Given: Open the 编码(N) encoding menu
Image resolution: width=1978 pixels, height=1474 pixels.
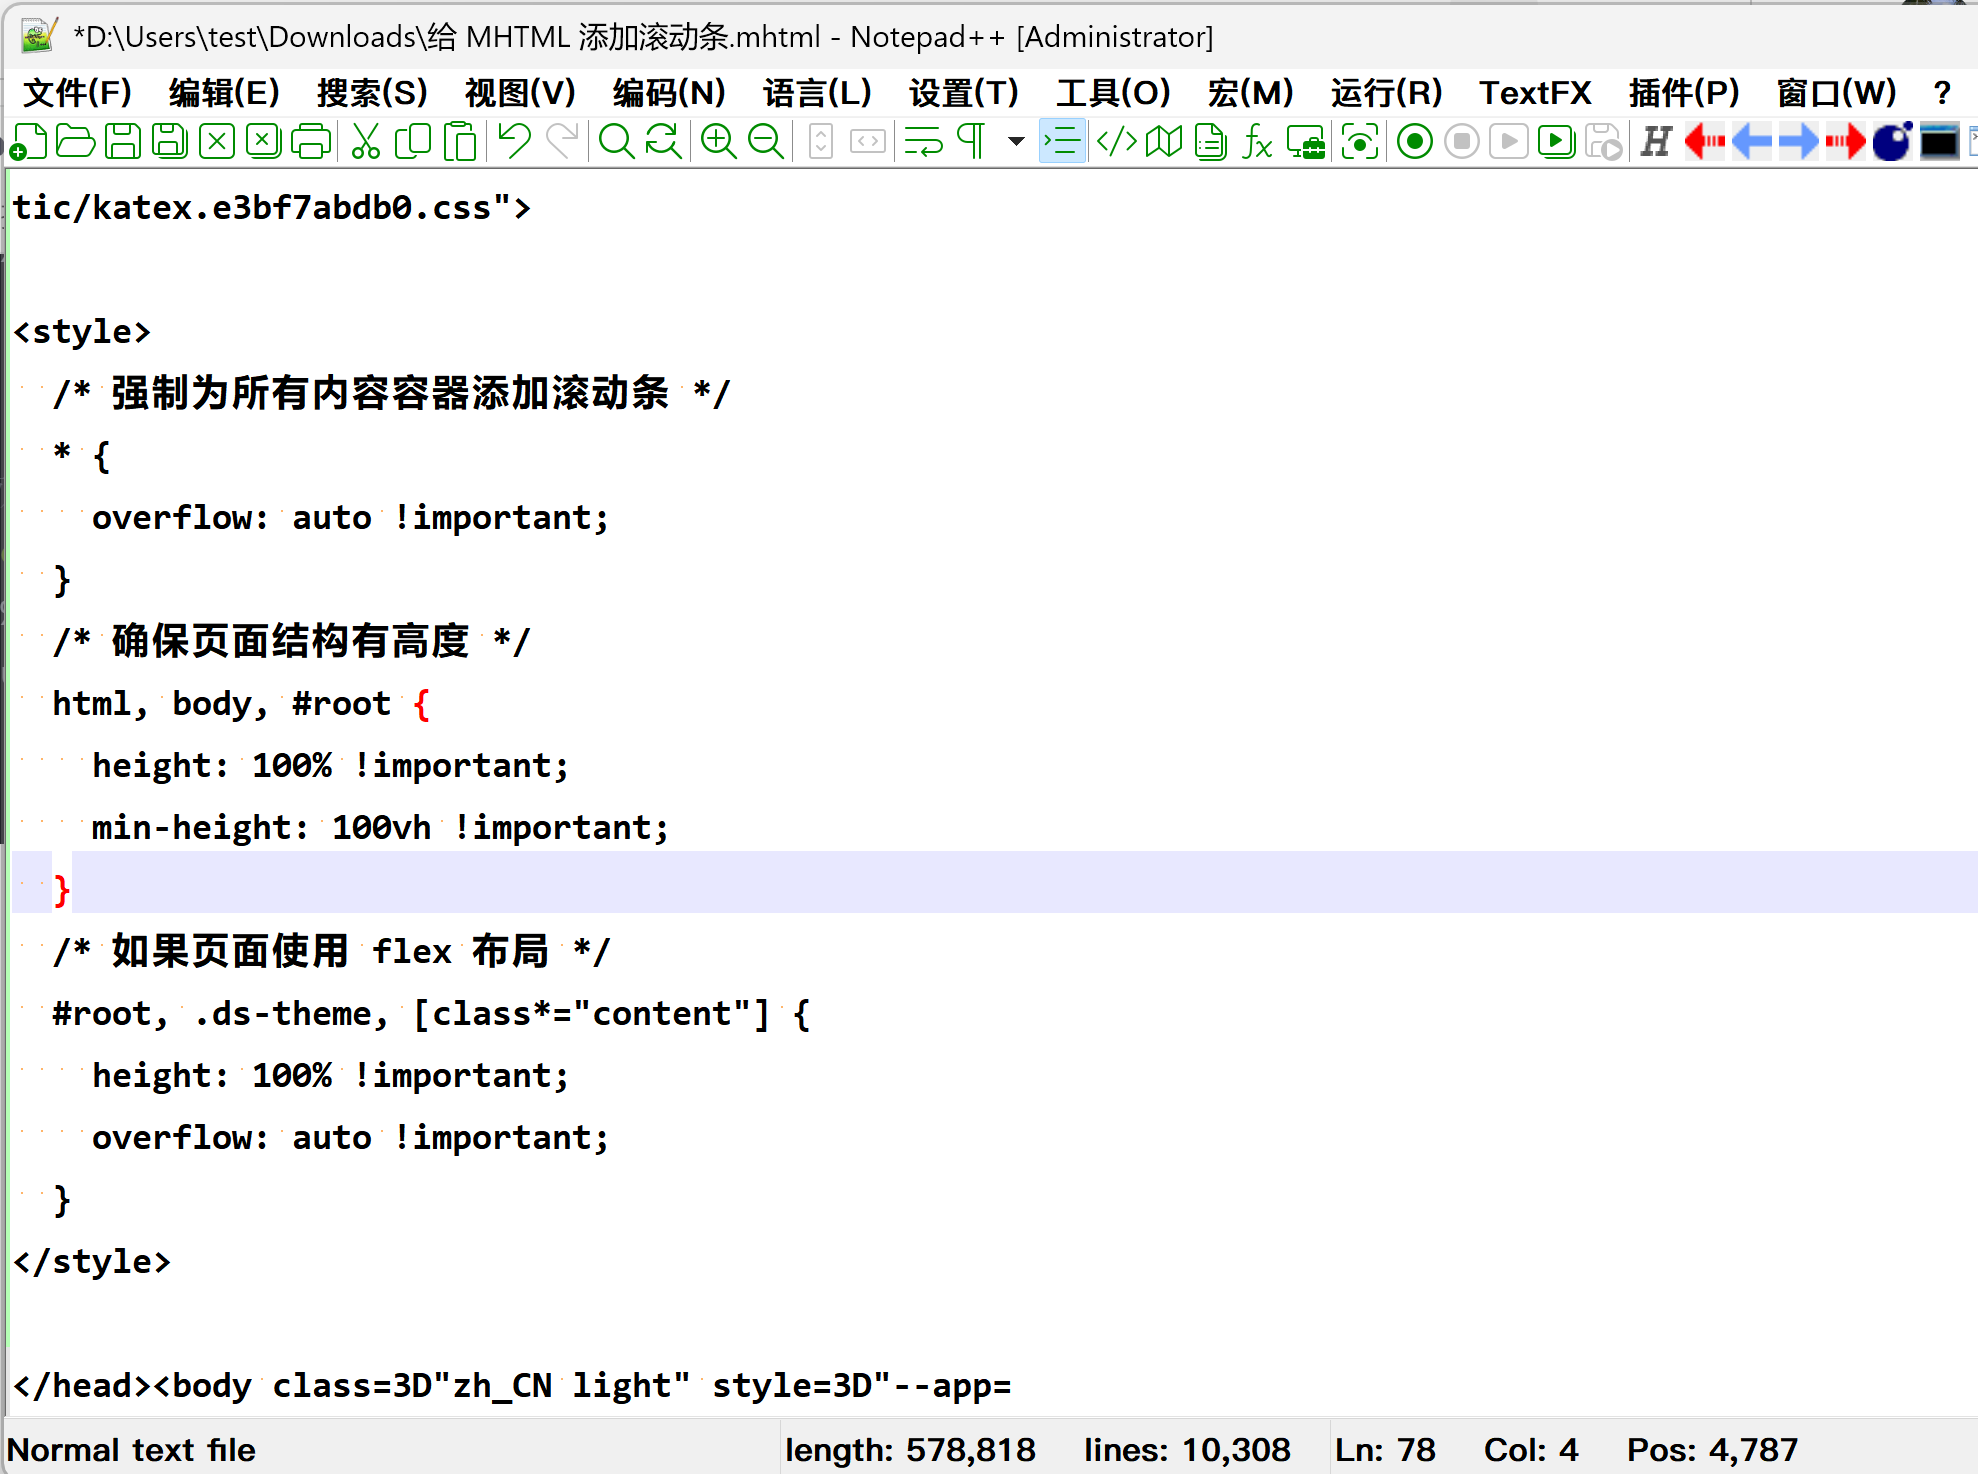Looking at the screenshot, I should tap(668, 93).
